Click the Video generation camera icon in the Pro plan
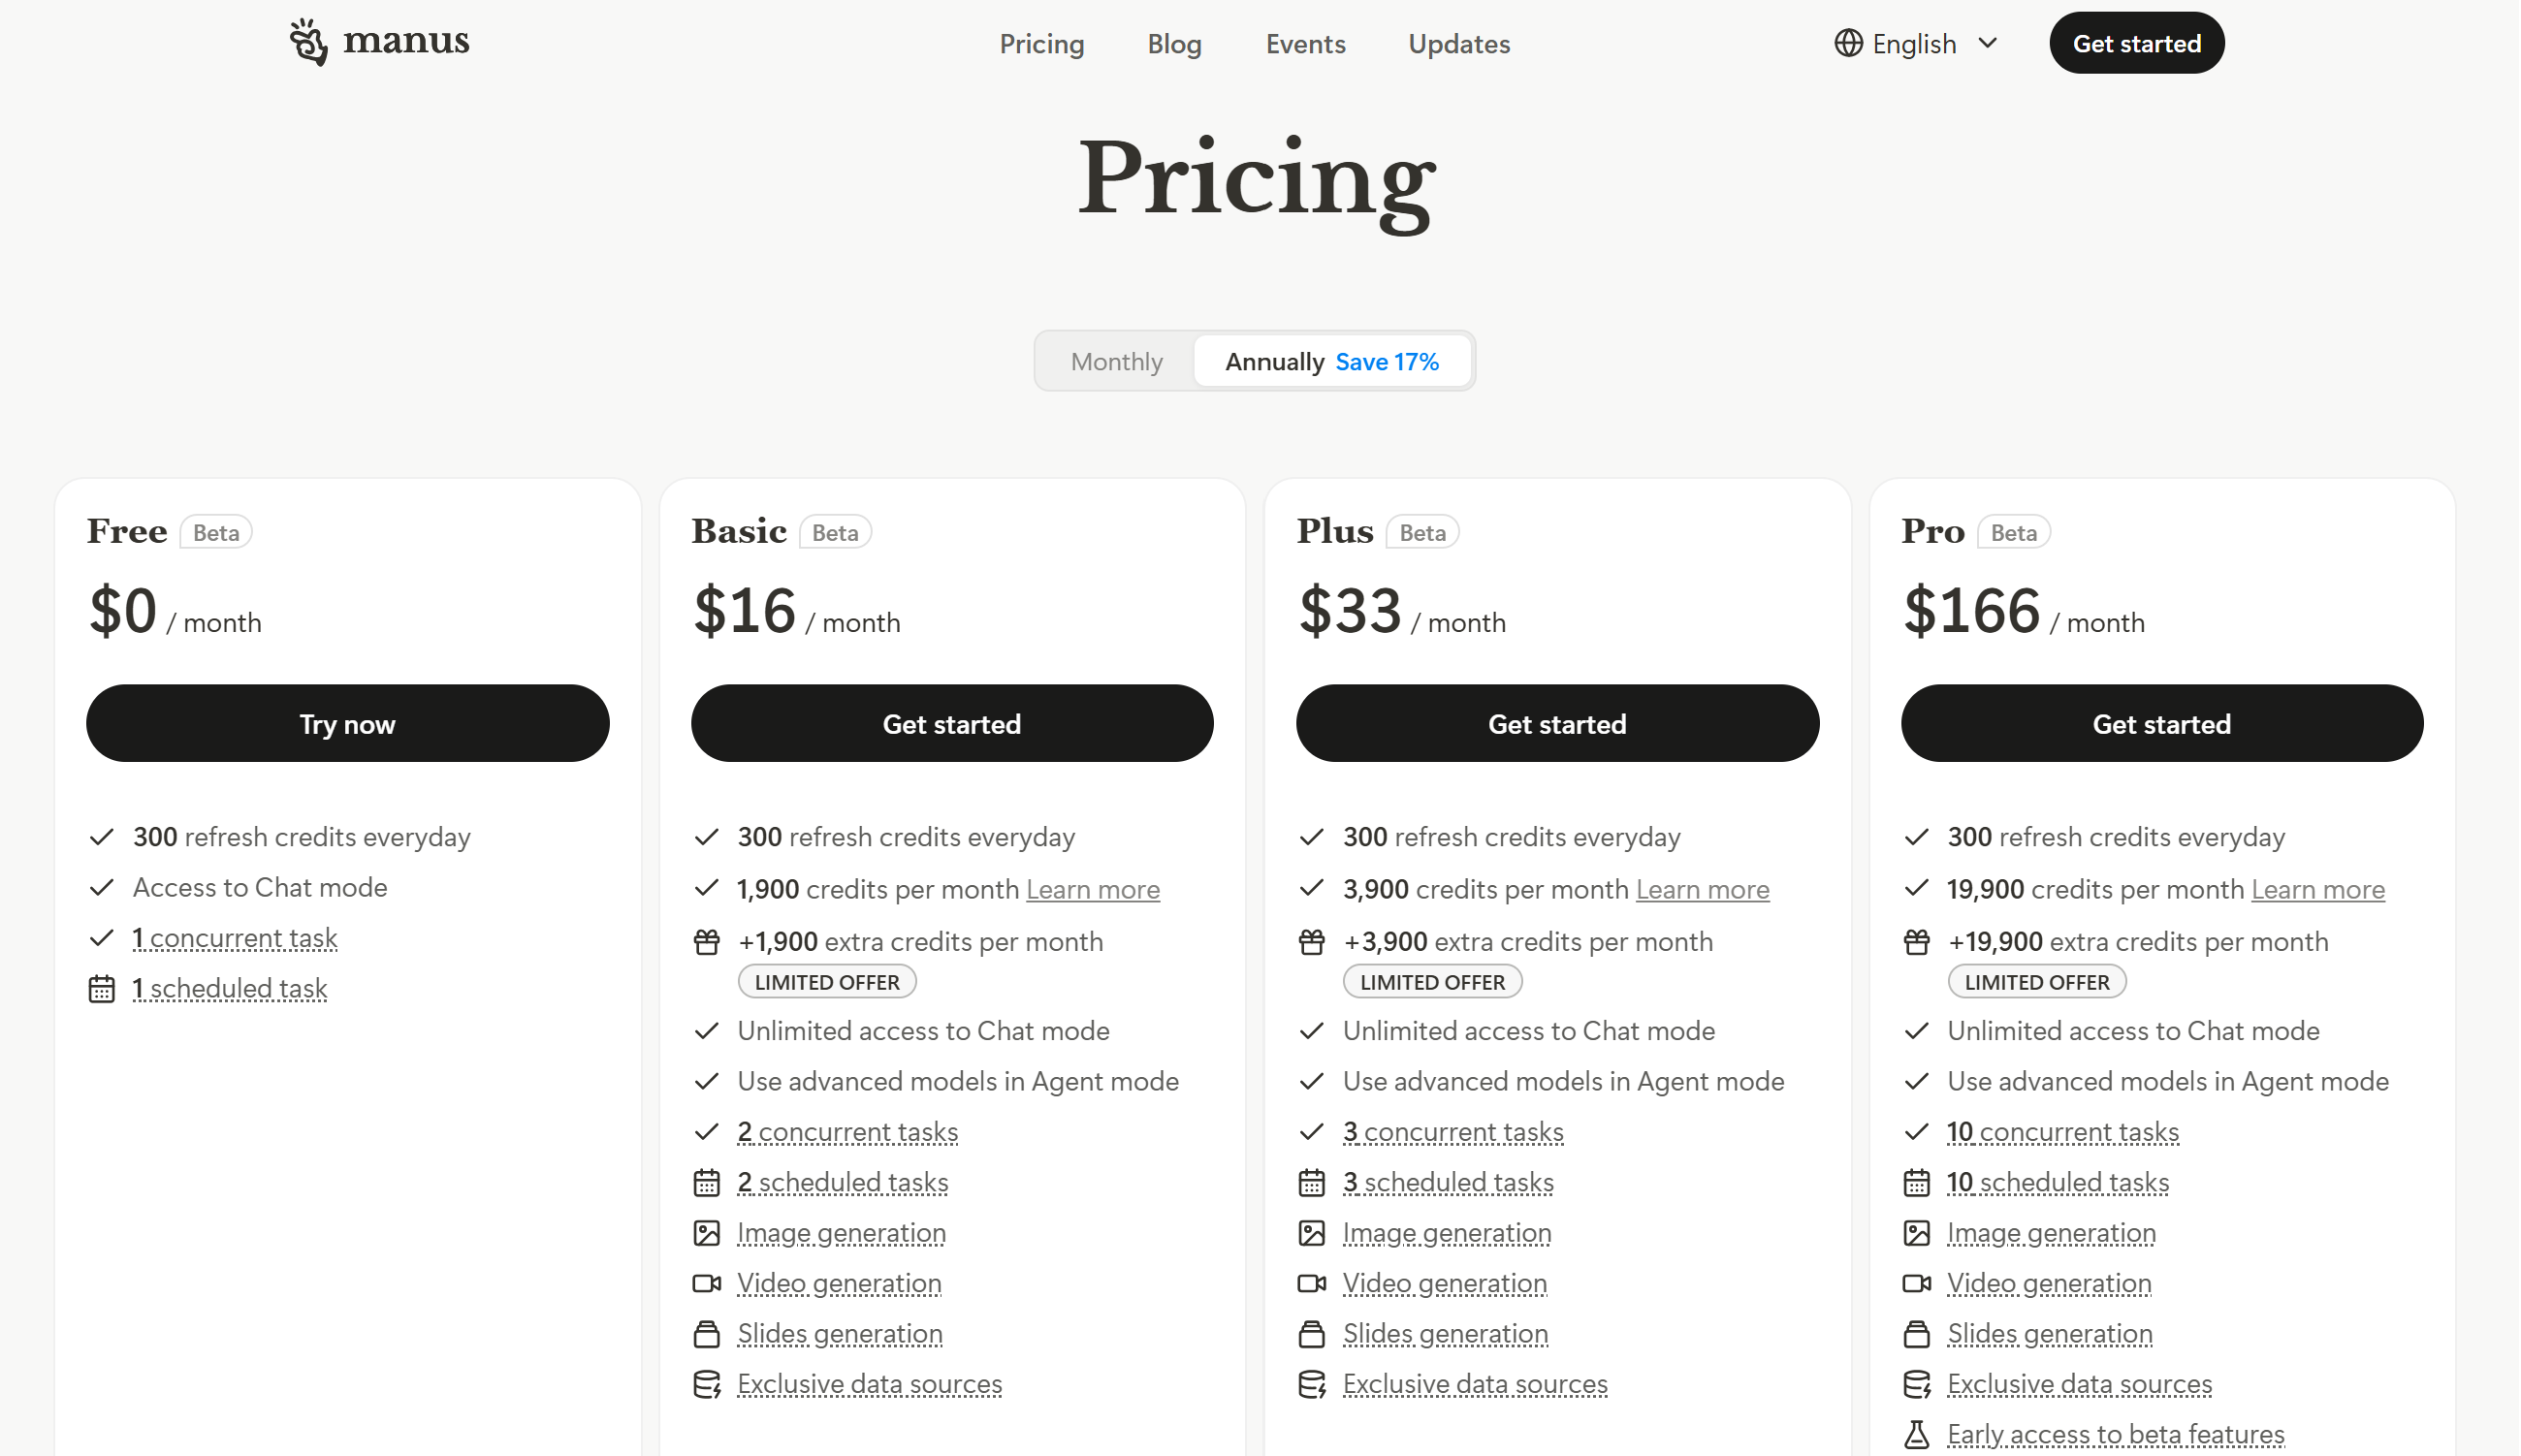The width and height of the screenshot is (2521, 1456). tap(1917, 1283)
